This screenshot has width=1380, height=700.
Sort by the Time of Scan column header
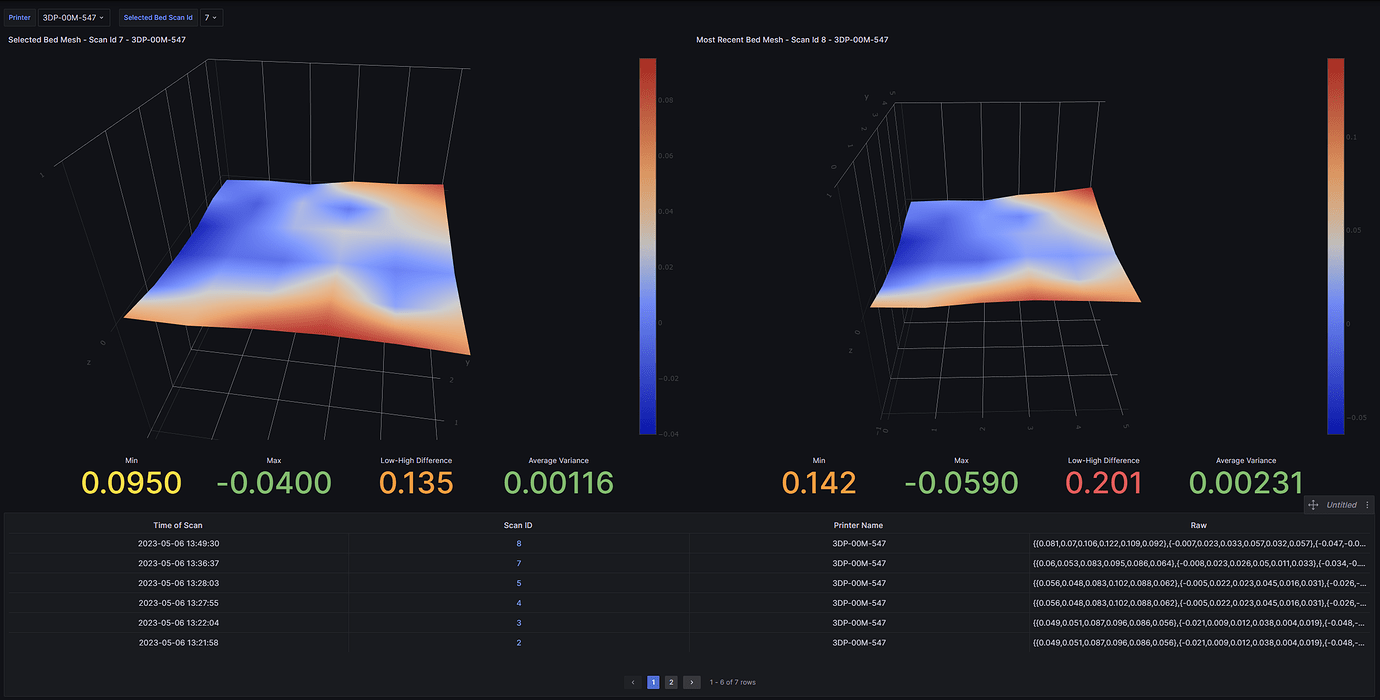178,525
